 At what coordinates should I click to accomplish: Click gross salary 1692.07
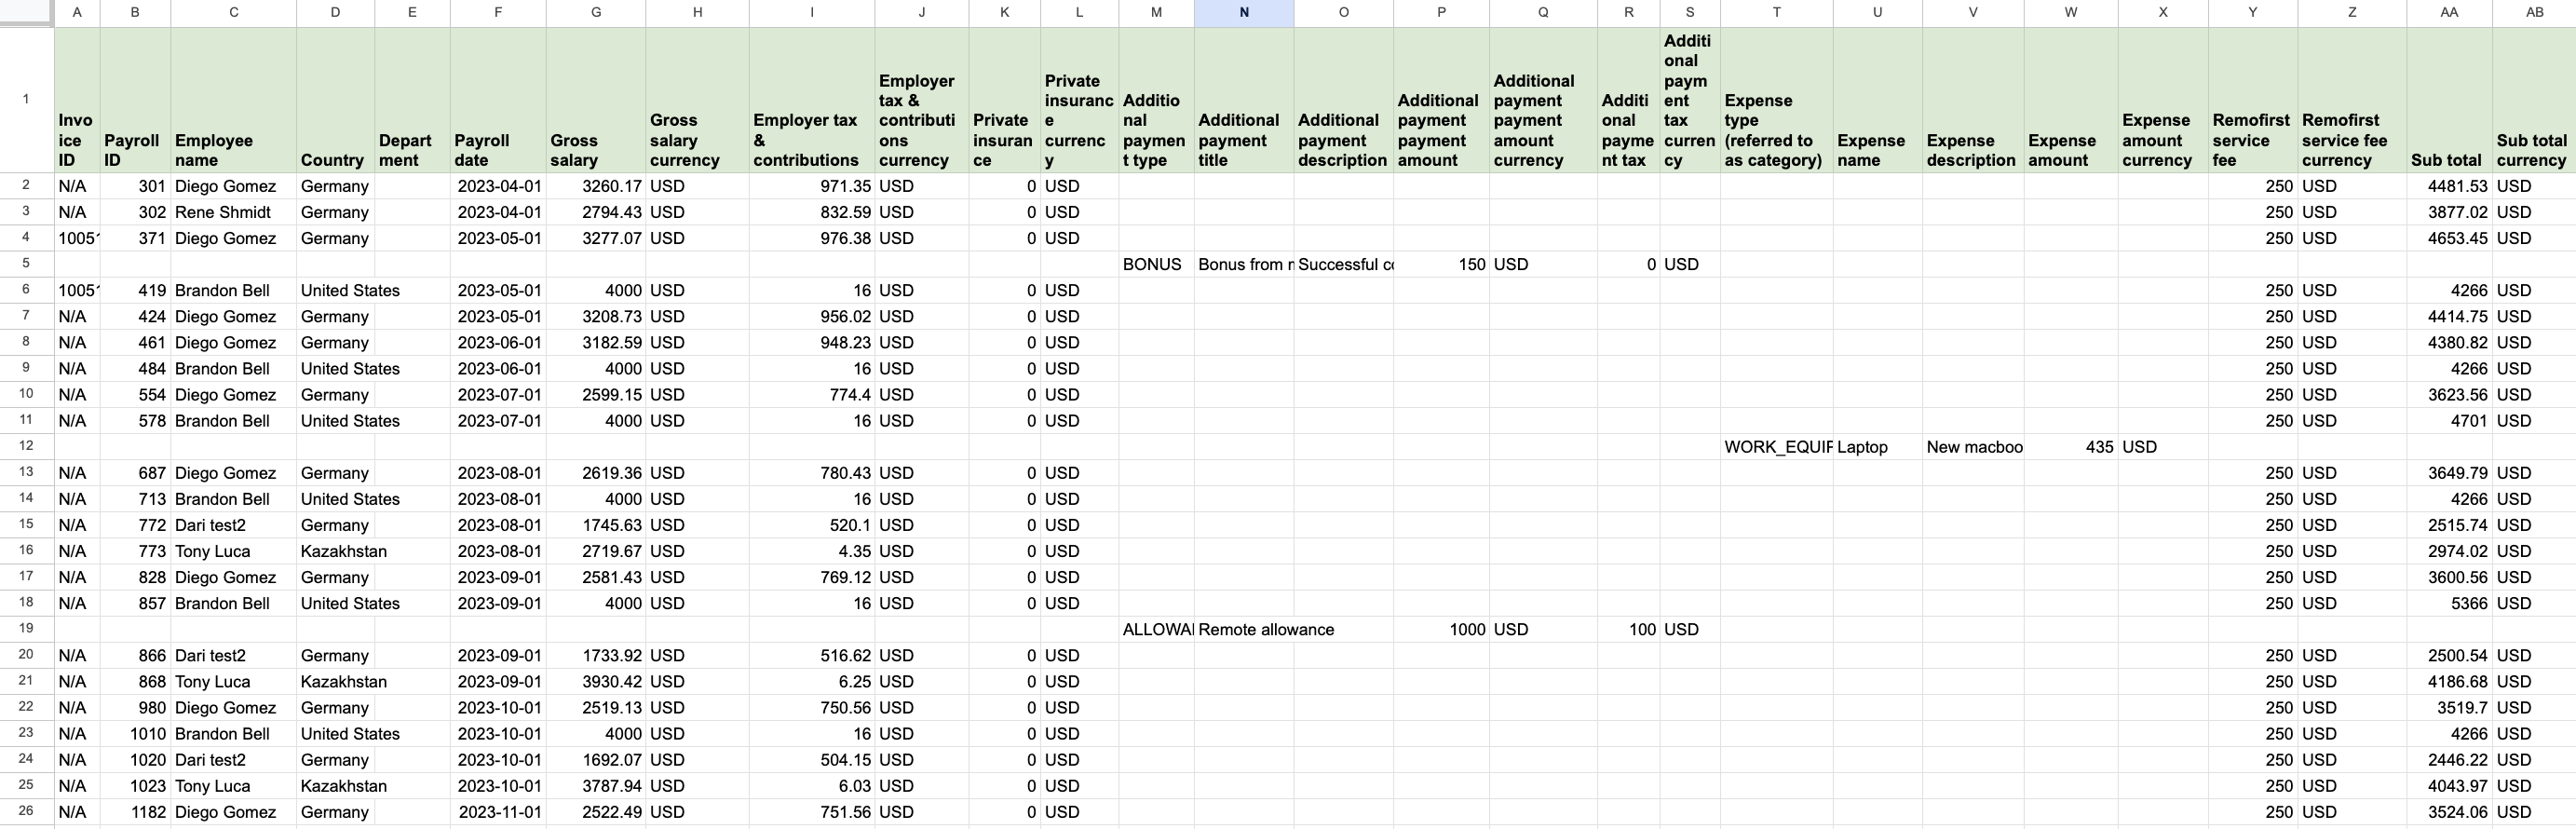click(596, 759)
